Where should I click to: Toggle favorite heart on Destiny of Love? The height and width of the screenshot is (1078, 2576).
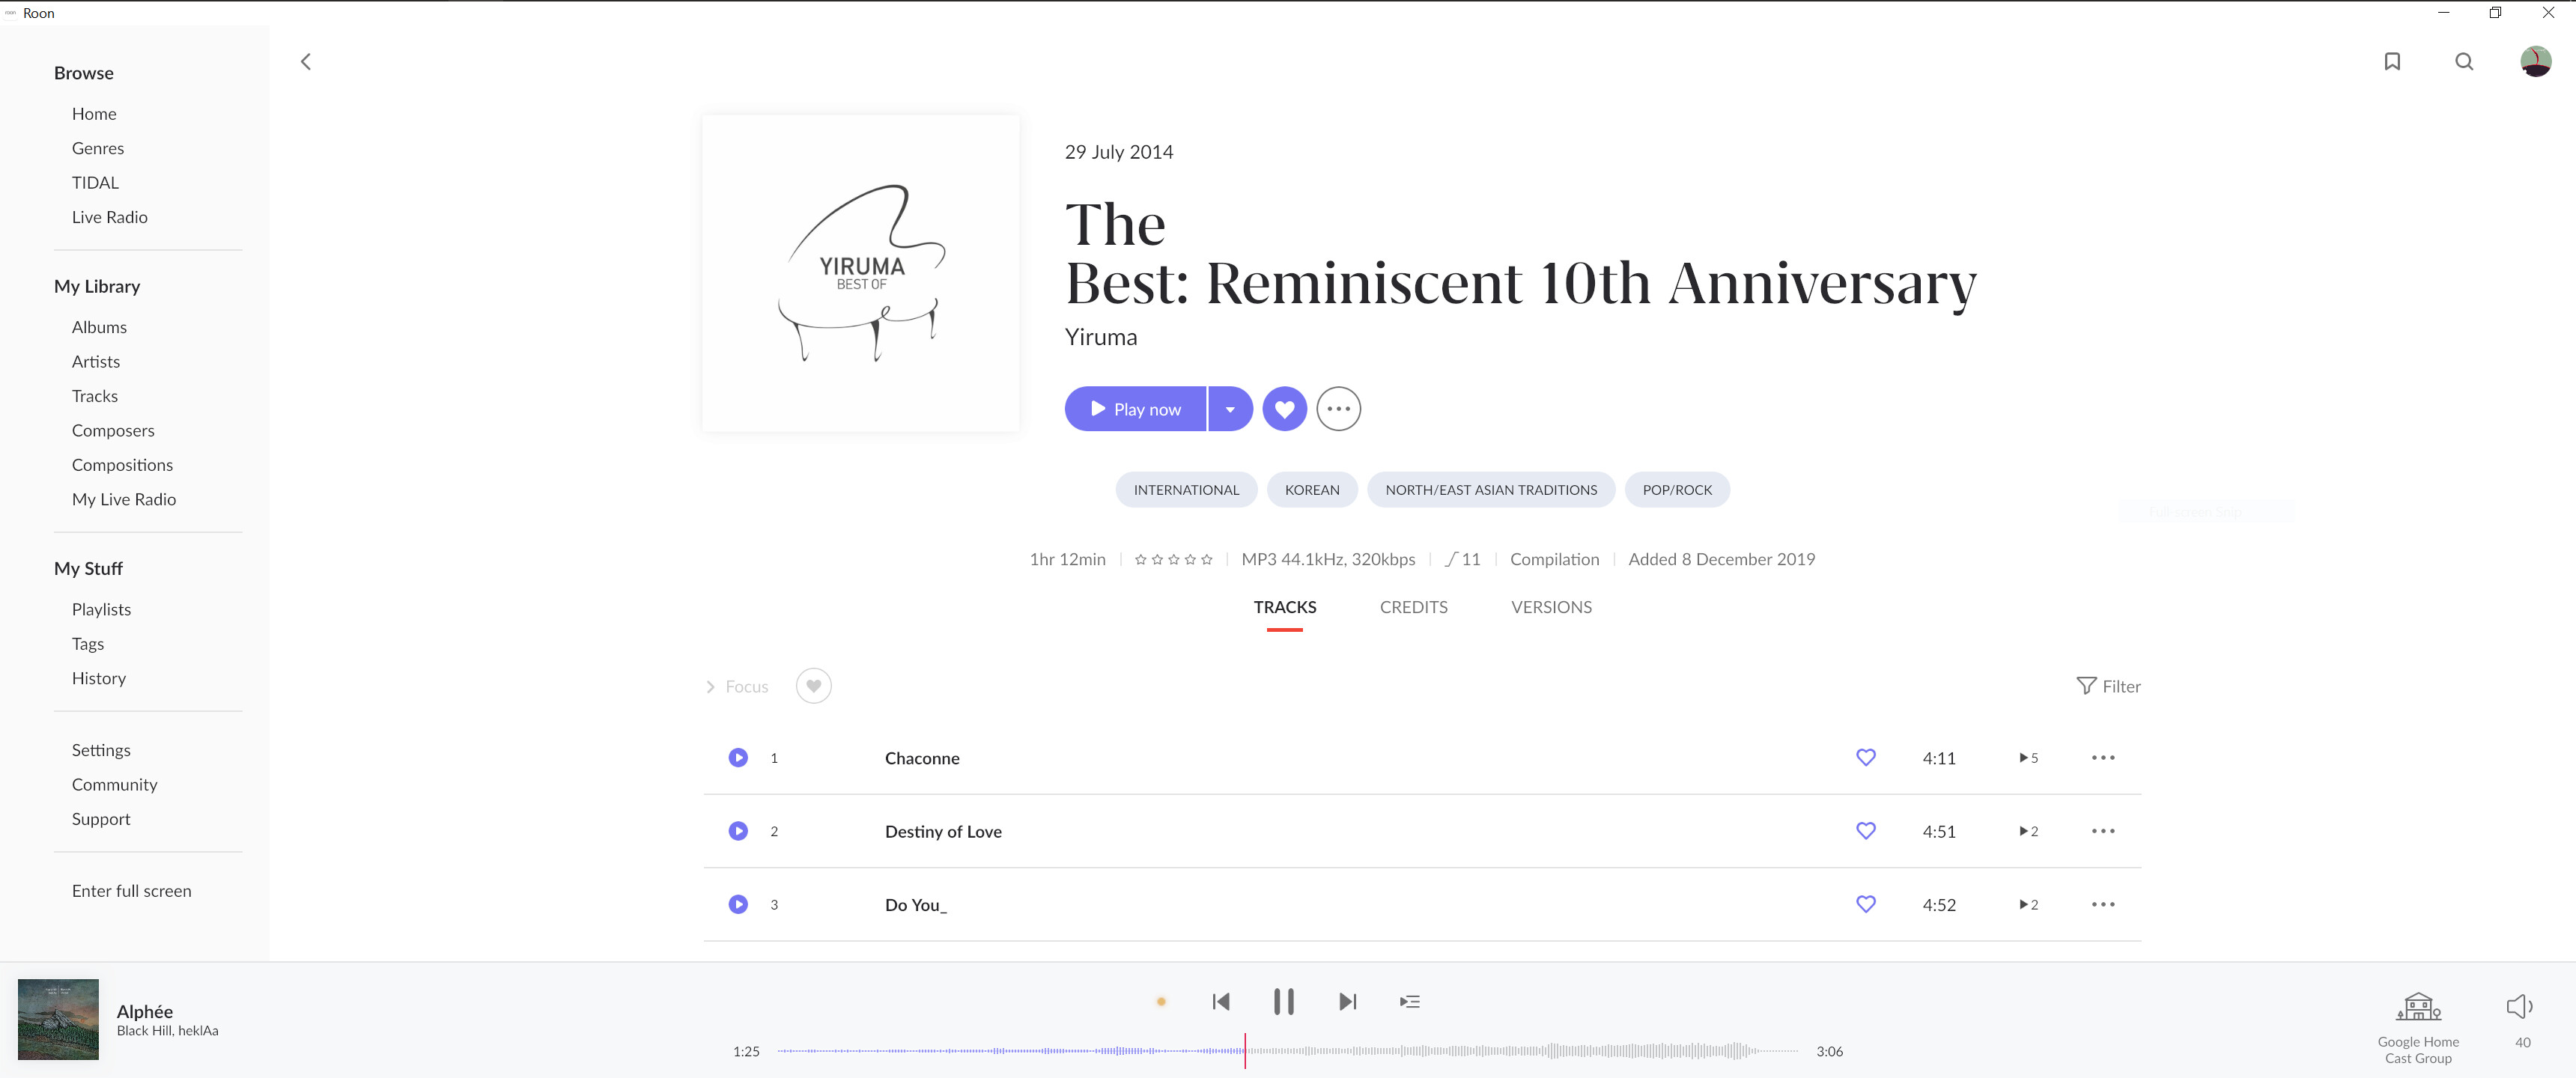[x=1866, y=831]
